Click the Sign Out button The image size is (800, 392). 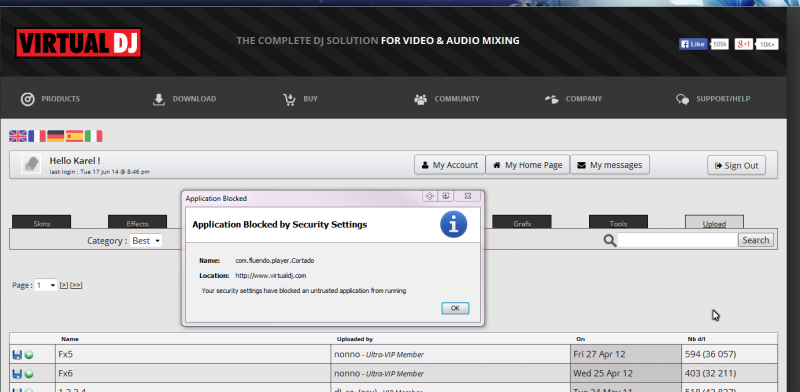point(736,165)
